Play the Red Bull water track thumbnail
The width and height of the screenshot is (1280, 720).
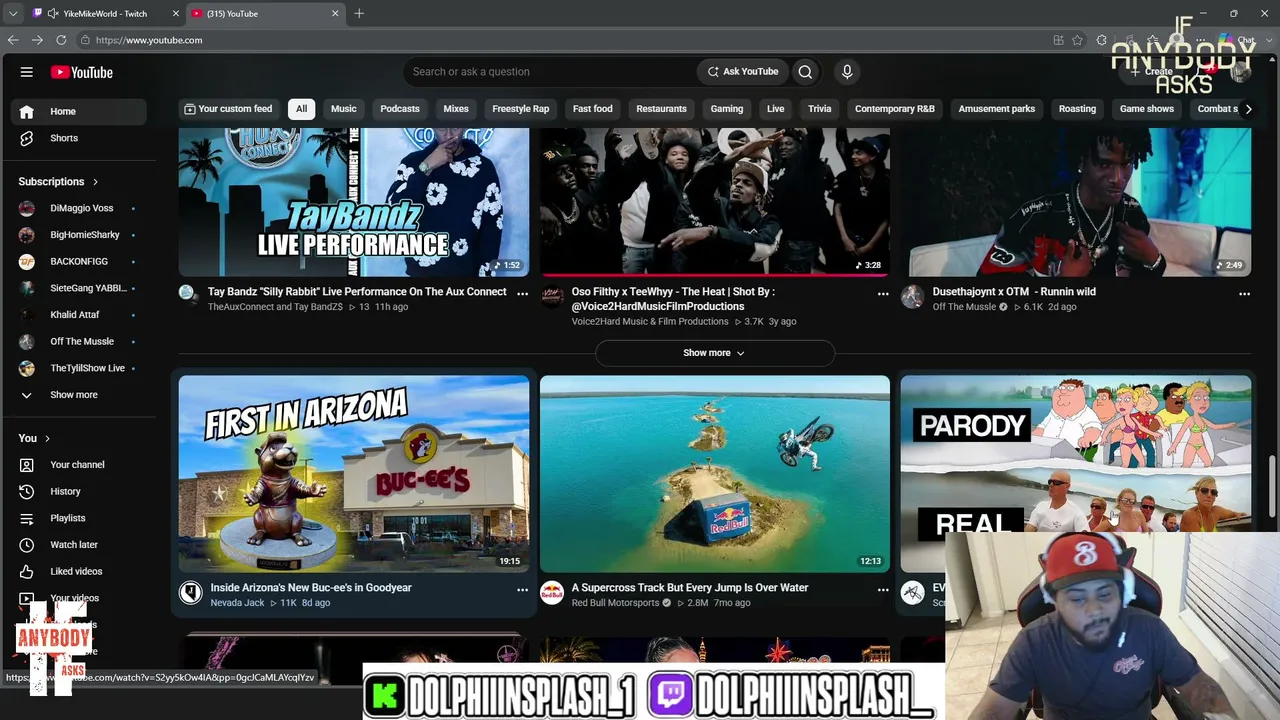715,474
